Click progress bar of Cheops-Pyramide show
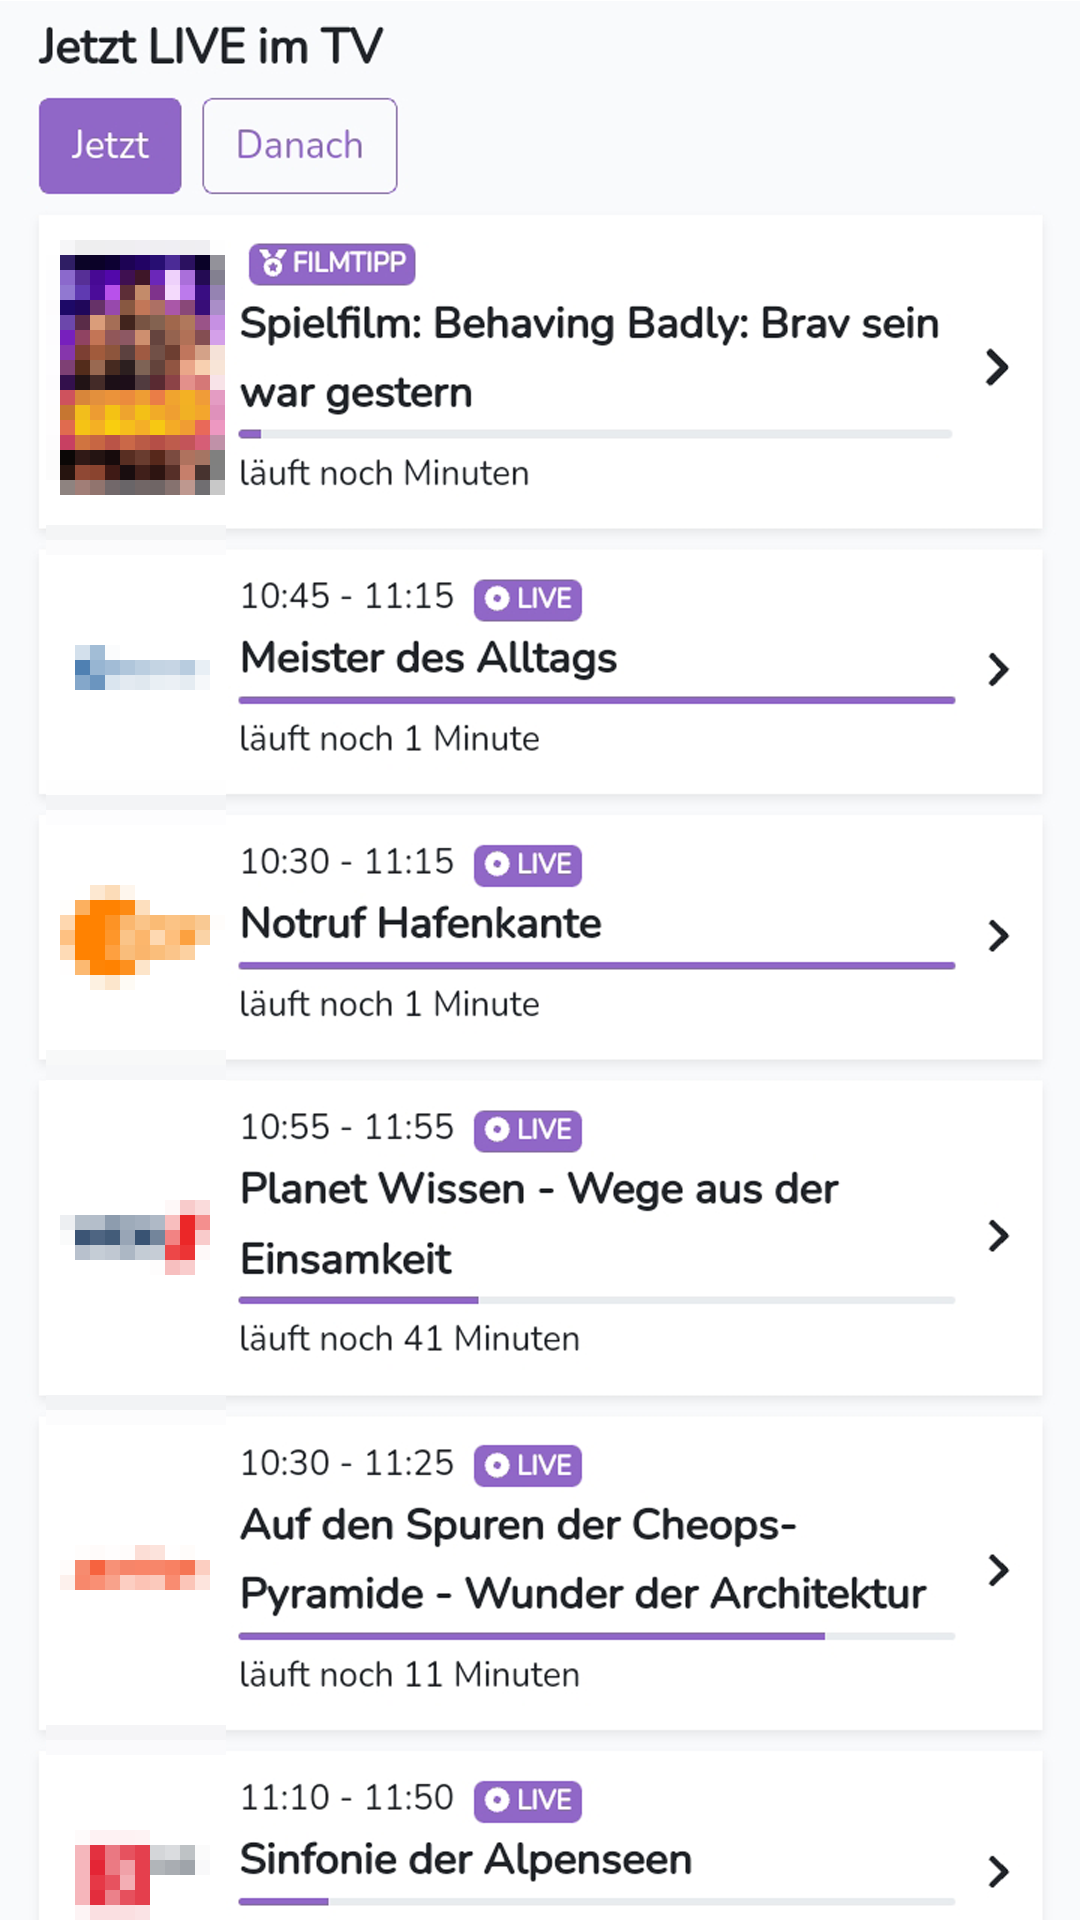Viewport: 1080px width, 1920px height. [596, 1636]
